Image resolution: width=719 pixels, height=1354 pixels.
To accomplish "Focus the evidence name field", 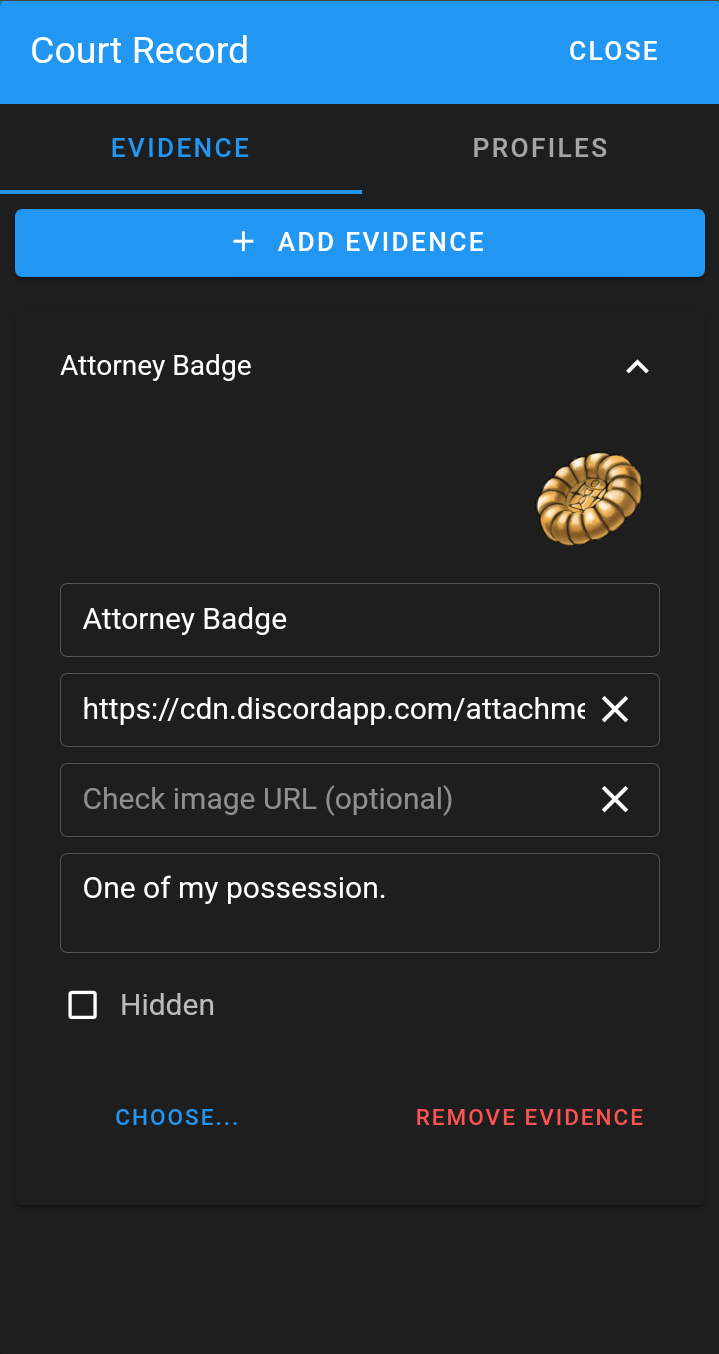I will [x=360, y=620].
